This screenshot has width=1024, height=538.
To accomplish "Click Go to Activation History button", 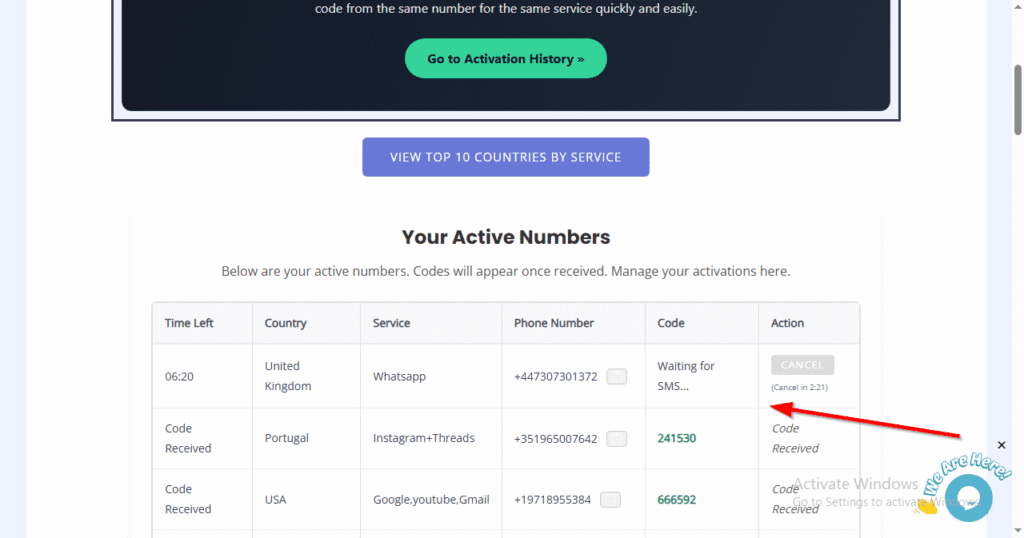I will click(506, 59).
